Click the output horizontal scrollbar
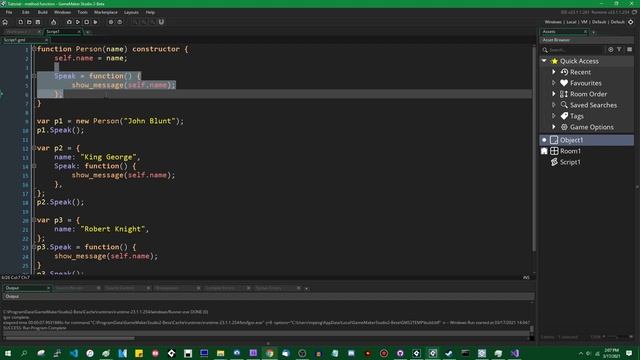The image size is (640, 360). tap(70, 338)
